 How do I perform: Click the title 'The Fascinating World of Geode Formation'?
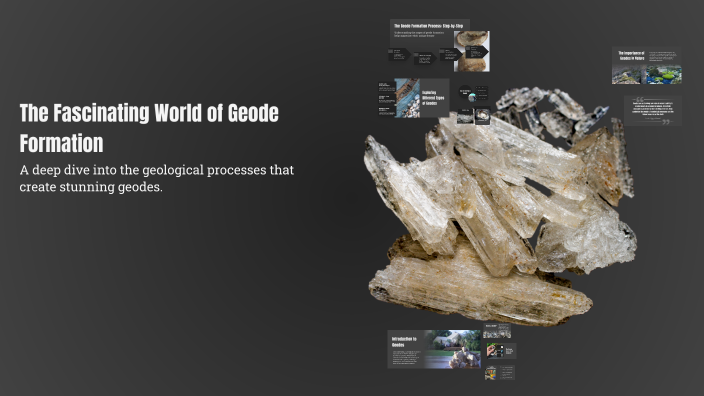pos(149,128)
